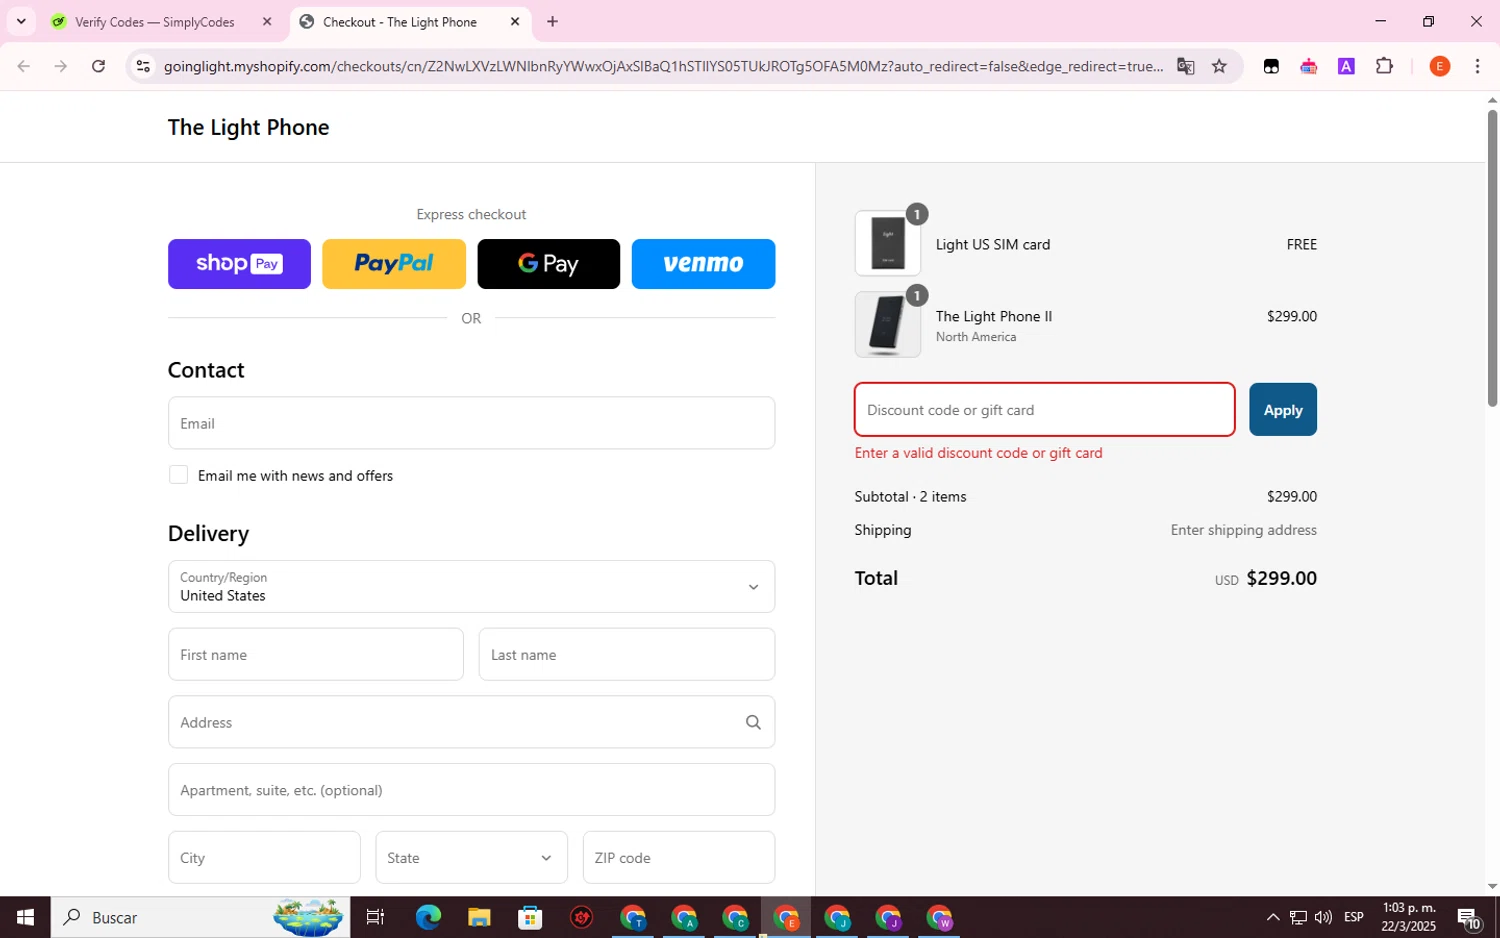Open Chrome three-dot menu
This screenshot has height=938, width=1500.
pyautogui.click(x=1477, y=66)
